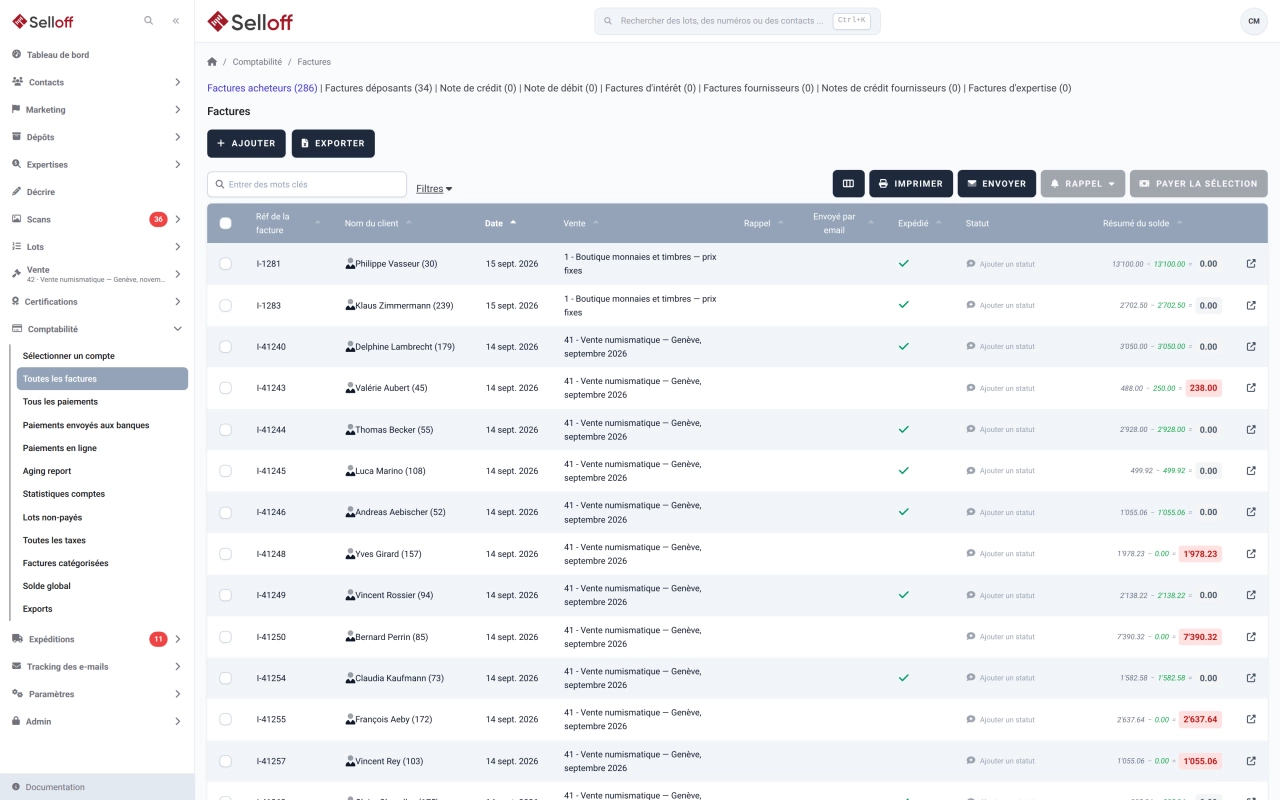Image resolution: width=1280 pixels, height=800 pixels.
Task: Sort table by Date column header
Action: click(501, 223)
